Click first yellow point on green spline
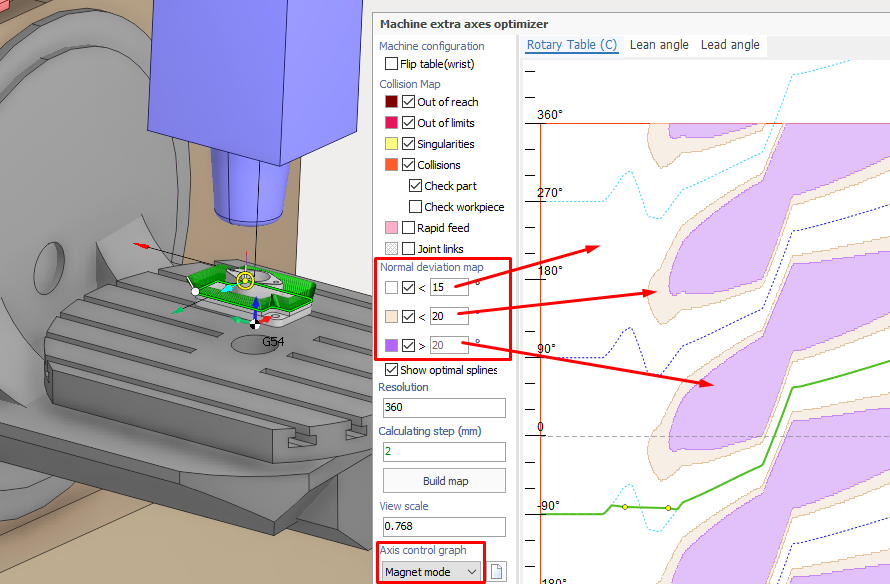The width and height of the screenshot is (890, 584). coord(625,507)
